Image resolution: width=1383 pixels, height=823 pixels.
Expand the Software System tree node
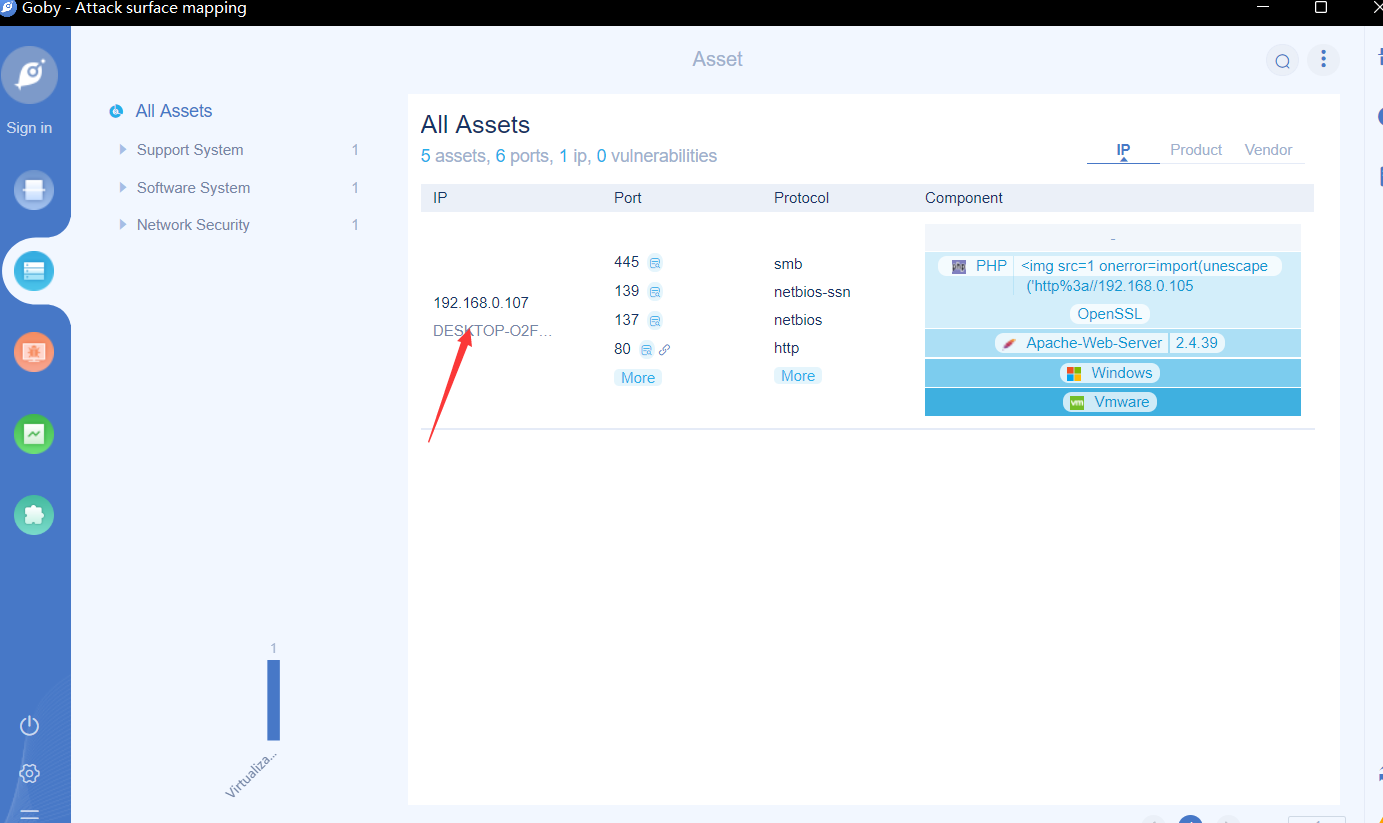tap(123, 187)
